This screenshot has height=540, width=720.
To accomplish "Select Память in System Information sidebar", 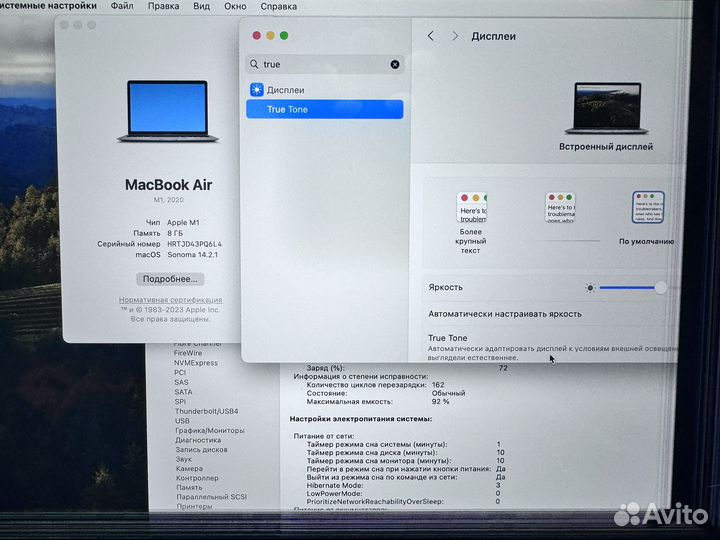I will pos(189,487).
